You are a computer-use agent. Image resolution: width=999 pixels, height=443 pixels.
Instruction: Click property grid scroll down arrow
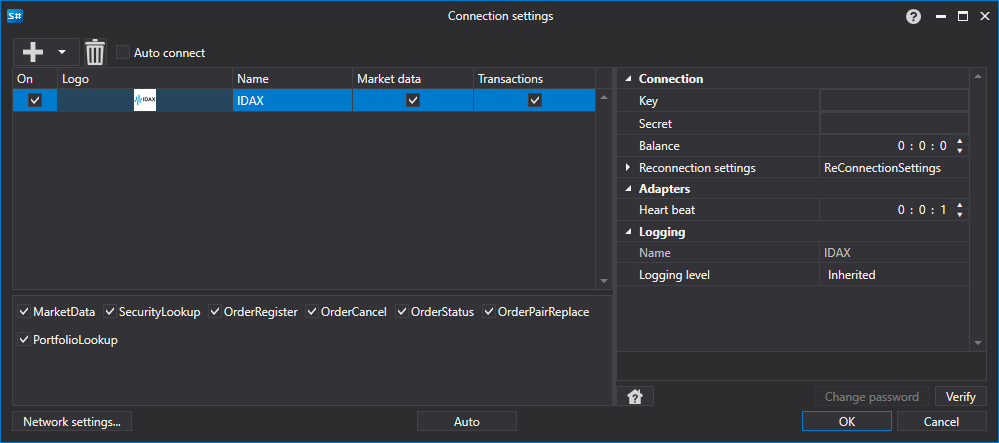(978, 343)
